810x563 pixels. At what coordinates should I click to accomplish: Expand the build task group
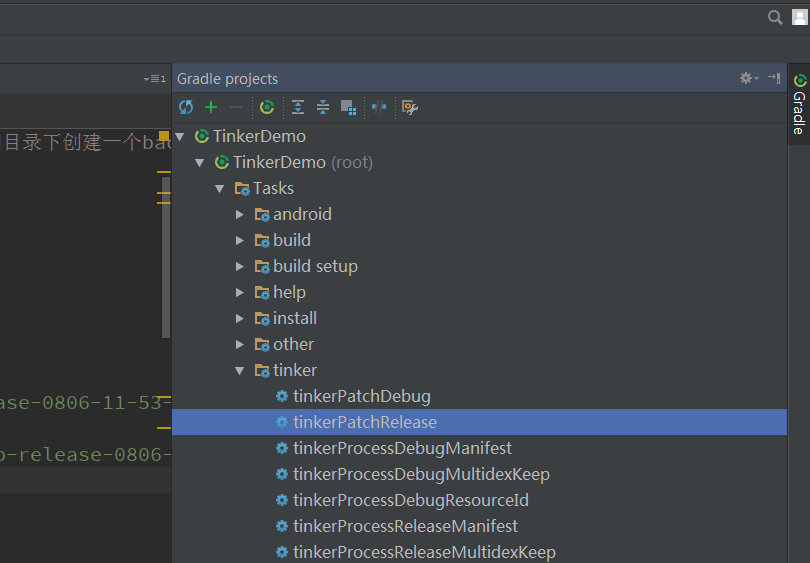pyautogui.click(x=240, y=241)
